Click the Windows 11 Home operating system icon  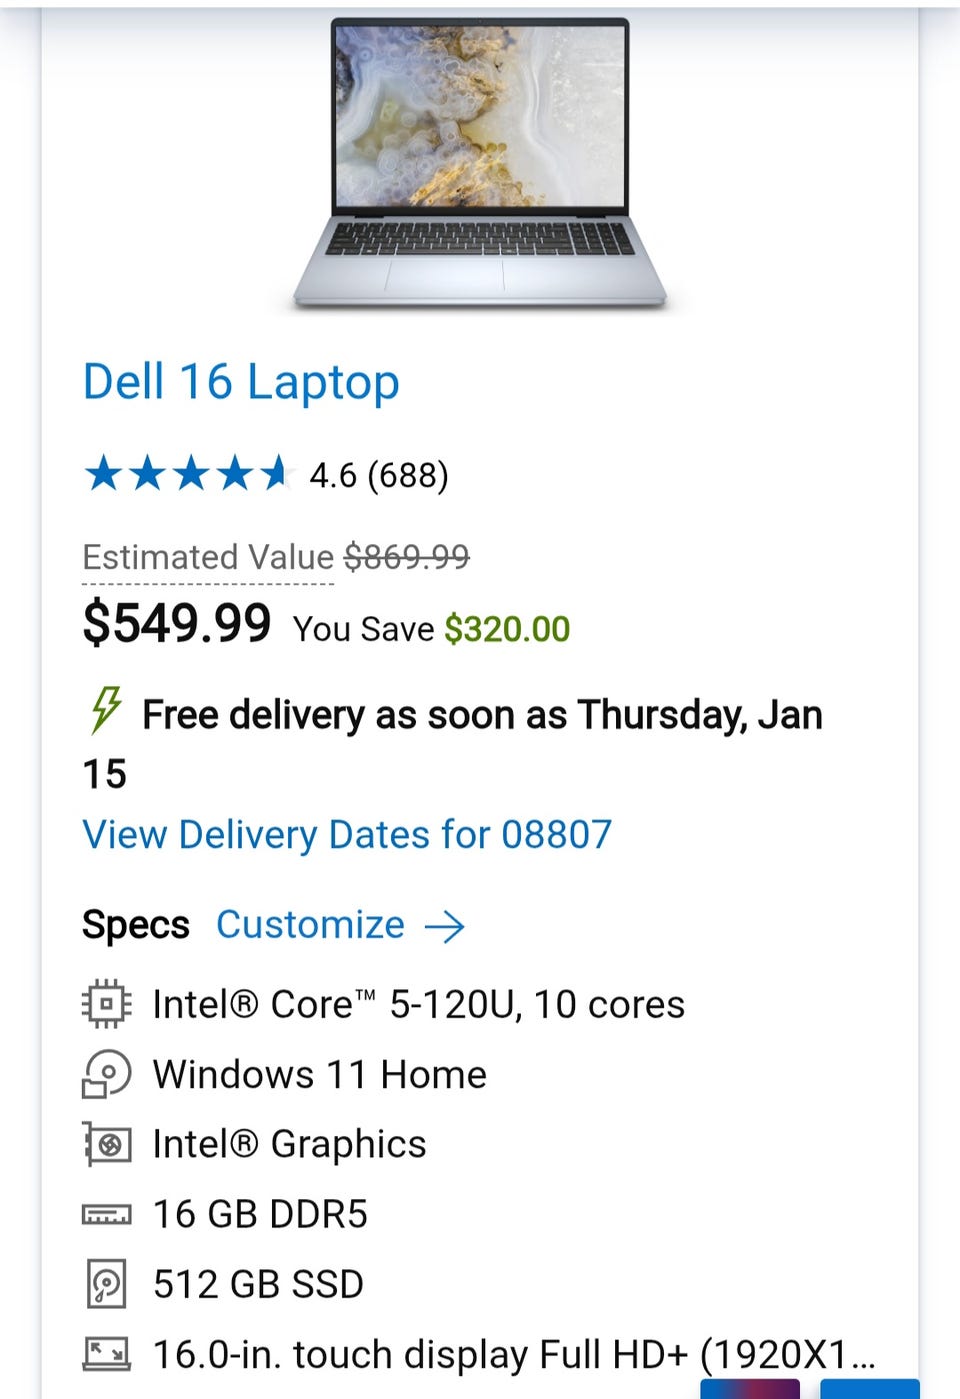pyautogui.click(x=106, y=1074)
